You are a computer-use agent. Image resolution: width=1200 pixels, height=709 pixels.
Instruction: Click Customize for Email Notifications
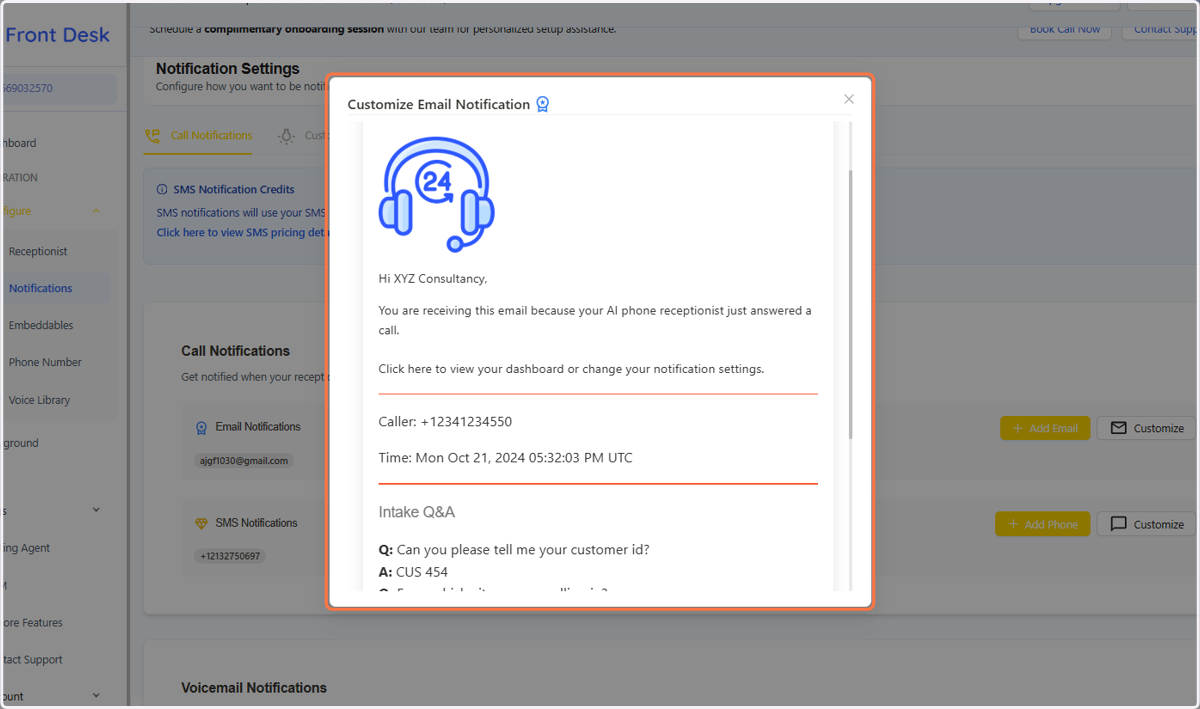tap(1146, 428)
